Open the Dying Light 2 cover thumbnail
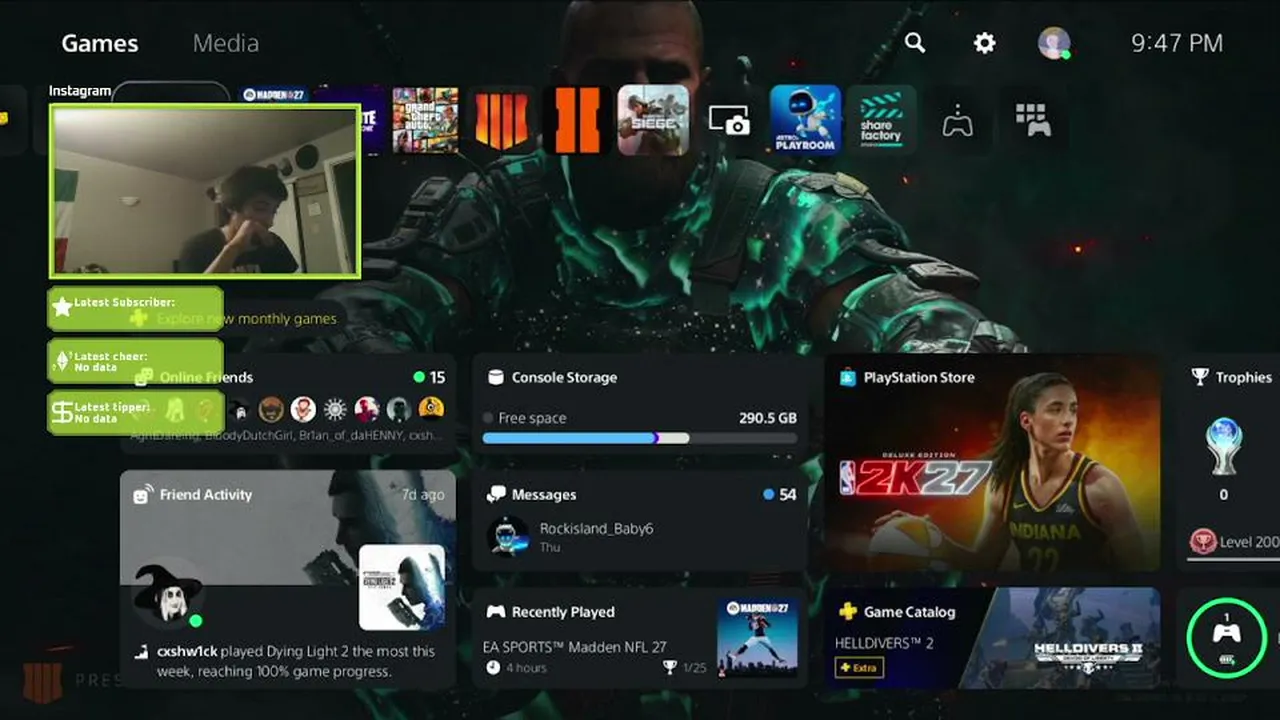The height and width of the screenshot is (720, 1280). click(402, 587)
